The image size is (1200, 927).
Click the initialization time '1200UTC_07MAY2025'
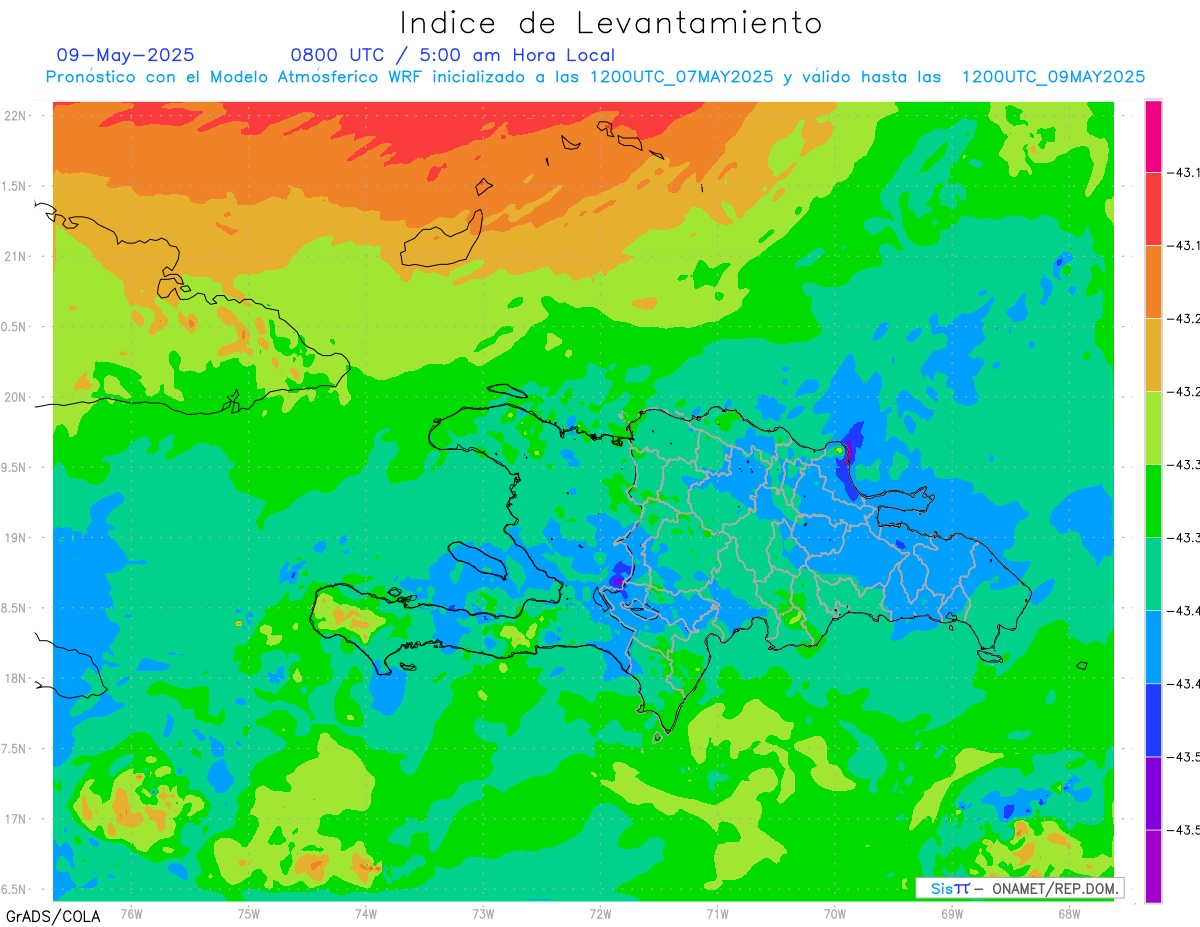click(x=681, y=77)
